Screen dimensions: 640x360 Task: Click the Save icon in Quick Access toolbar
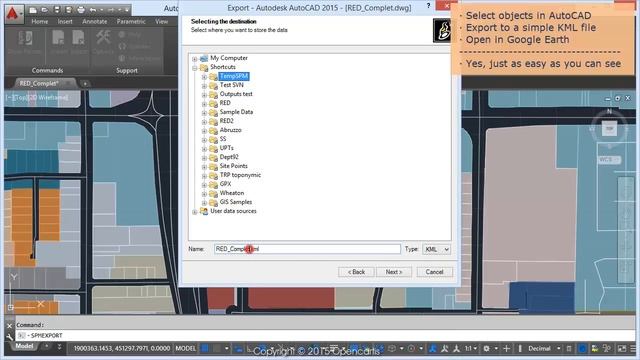57,9
